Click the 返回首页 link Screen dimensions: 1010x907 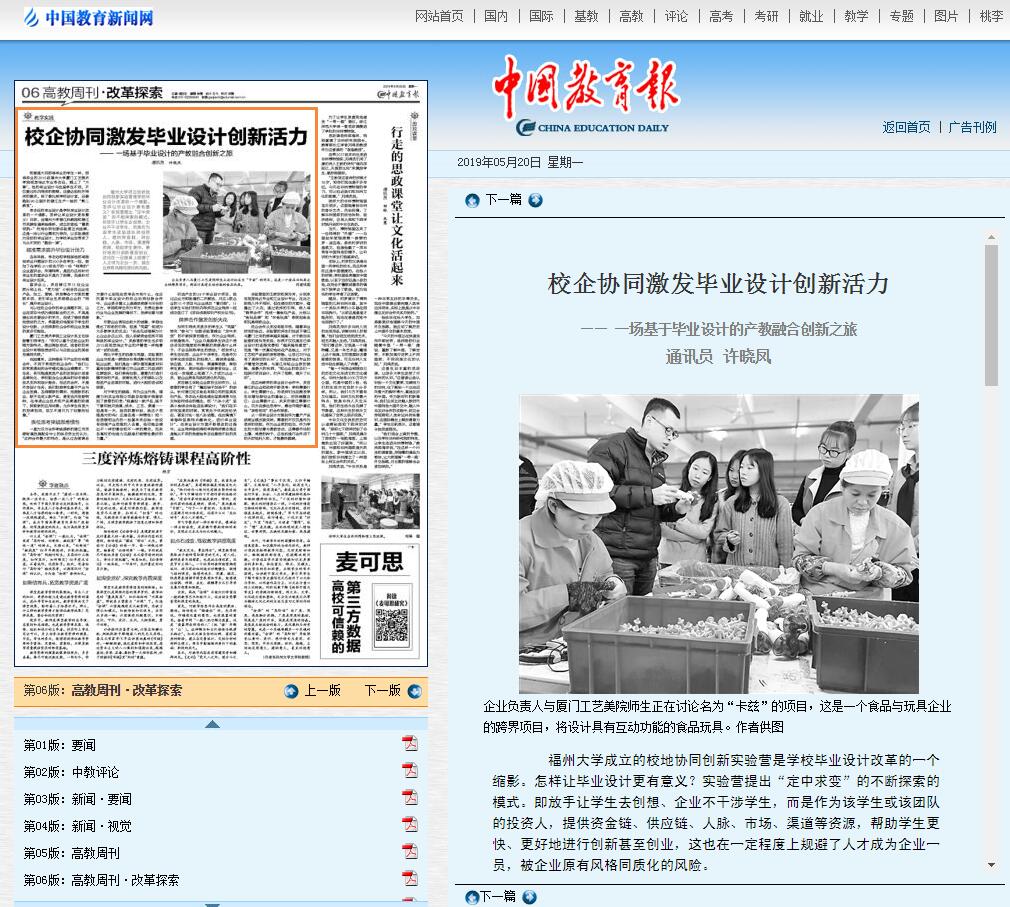pos(906,127)
